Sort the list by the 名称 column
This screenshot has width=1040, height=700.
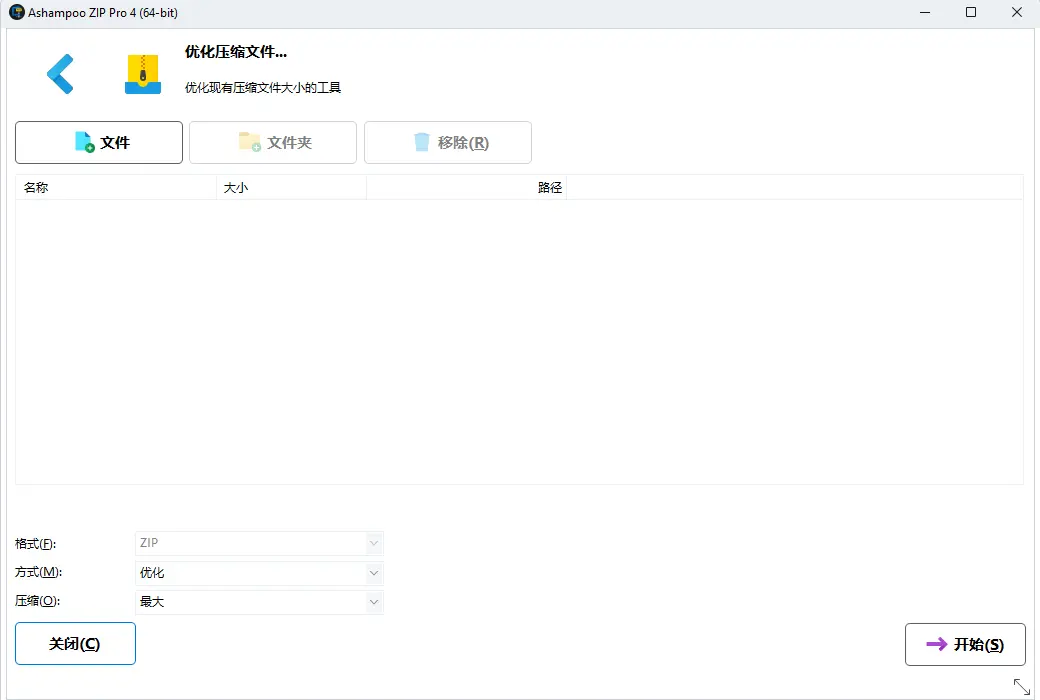[116, 188]
